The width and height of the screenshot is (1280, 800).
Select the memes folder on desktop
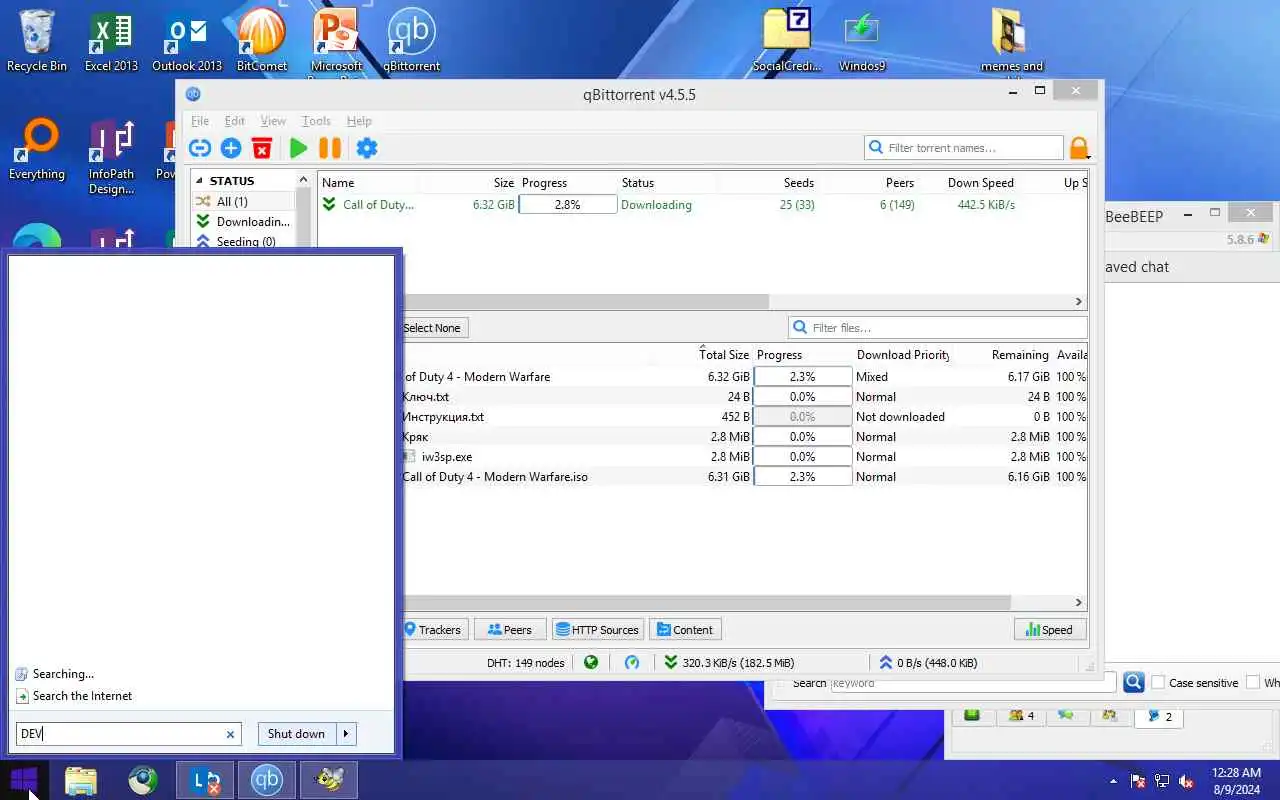pyautogui.click(x=1011, y=42)
